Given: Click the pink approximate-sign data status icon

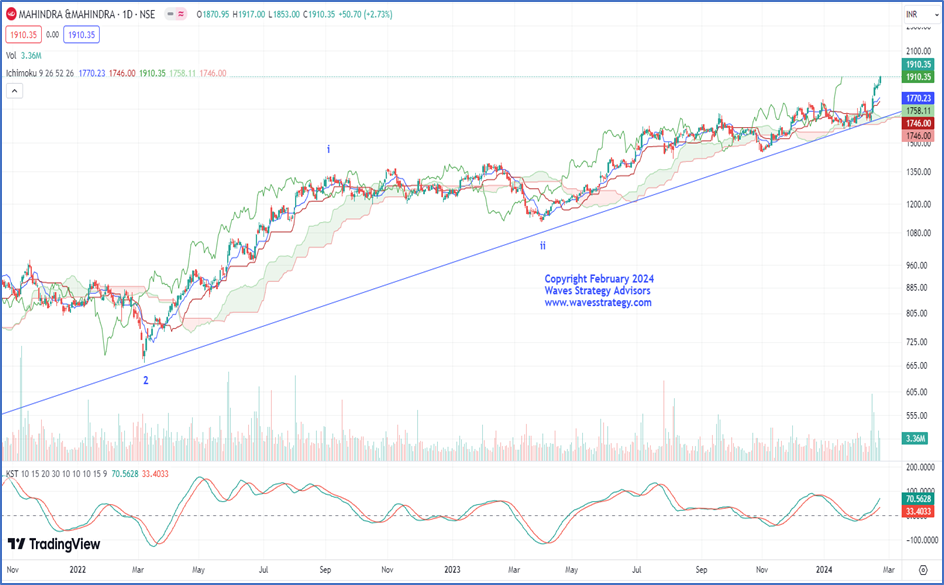Looking at the screenshot, I should (x=181, y=14).
